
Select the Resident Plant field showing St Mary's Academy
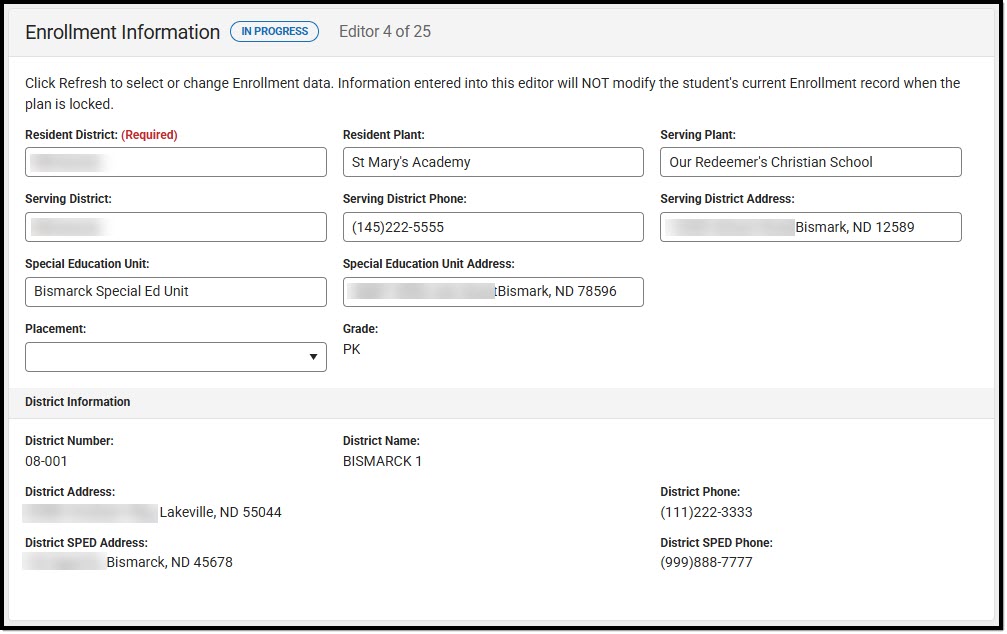pyautogui.click(x=492, y=162)
